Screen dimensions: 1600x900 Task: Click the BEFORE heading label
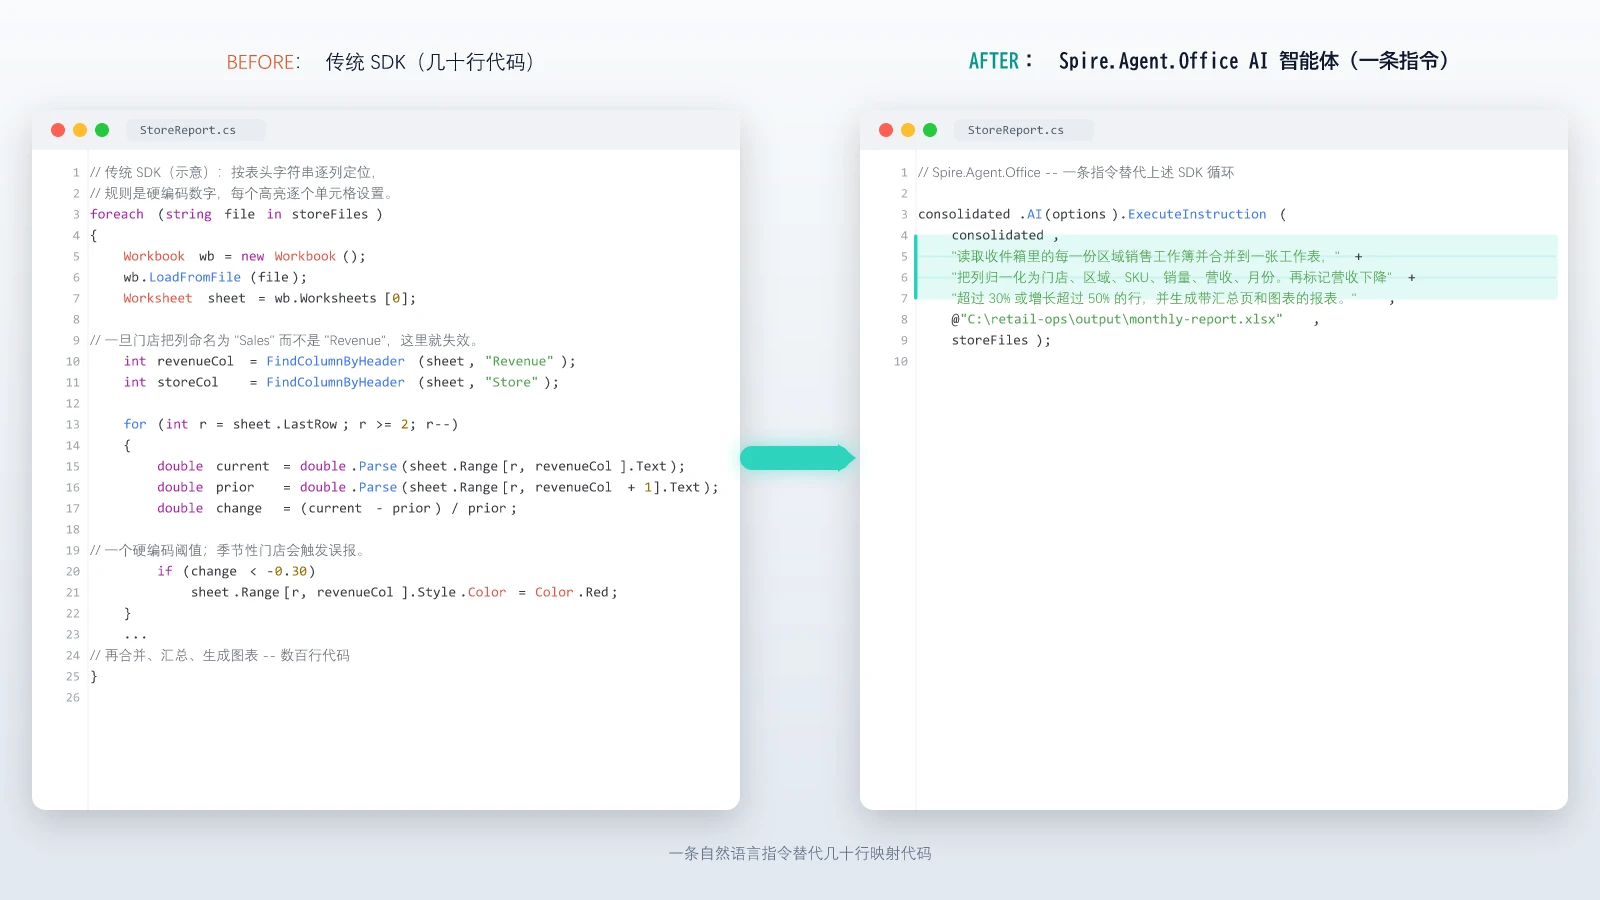coord(263,62)
